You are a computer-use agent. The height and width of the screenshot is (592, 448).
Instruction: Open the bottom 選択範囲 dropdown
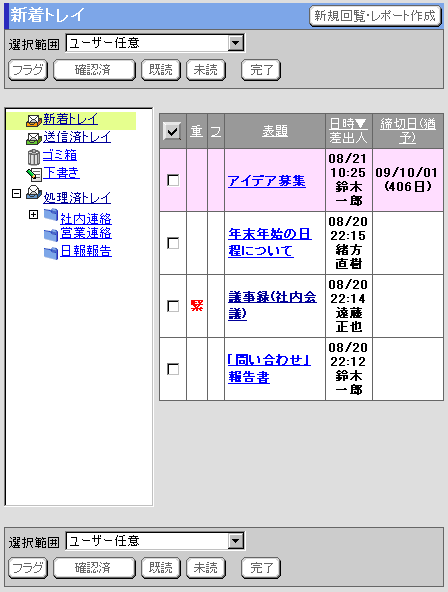155,541
